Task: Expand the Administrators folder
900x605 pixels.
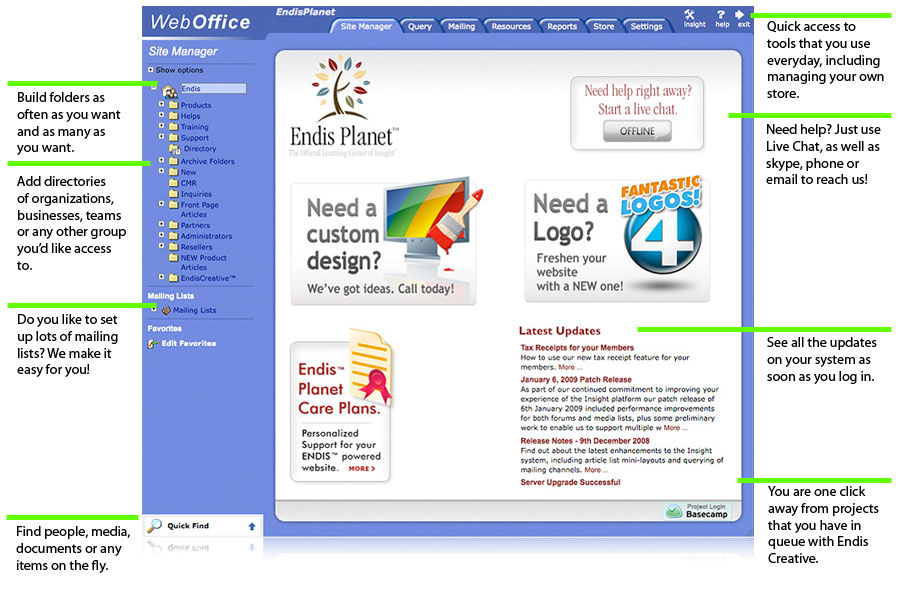Action: click(x=161, y=235)
